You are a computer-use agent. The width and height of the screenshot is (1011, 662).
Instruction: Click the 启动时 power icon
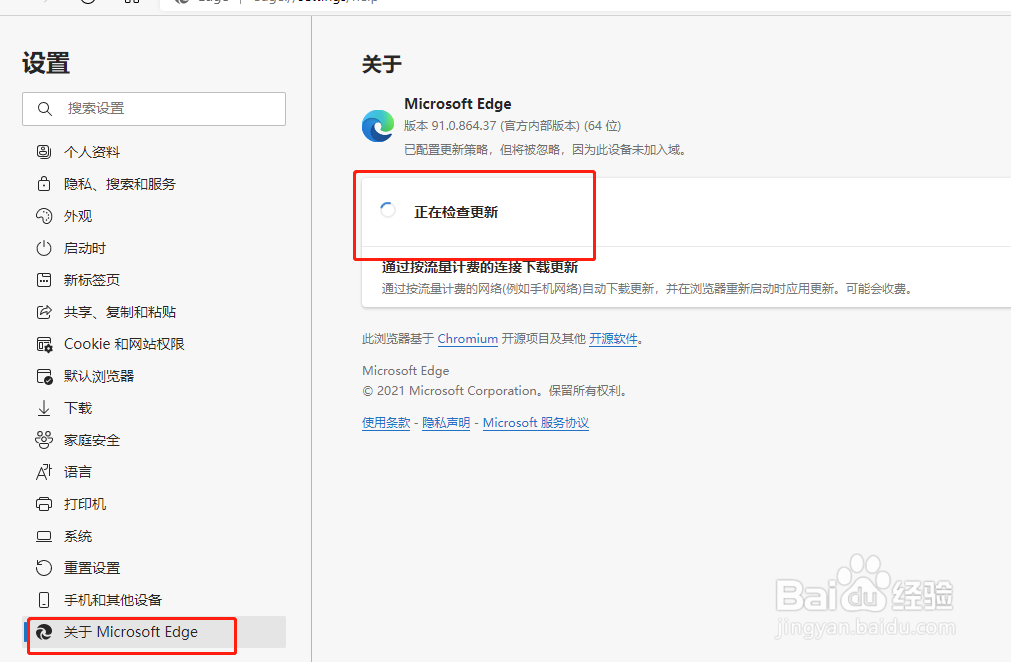point(44,248)
